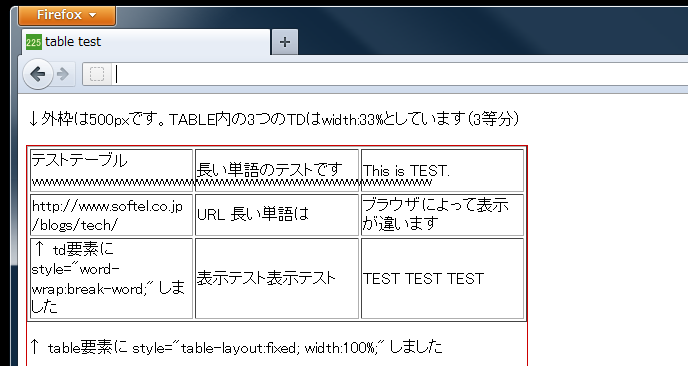This screenshot has width=688, height=366.
Task: Click the "http://www.softel.co.jp/blogs/tech/" cell text
Action: (x=108, y=215)
